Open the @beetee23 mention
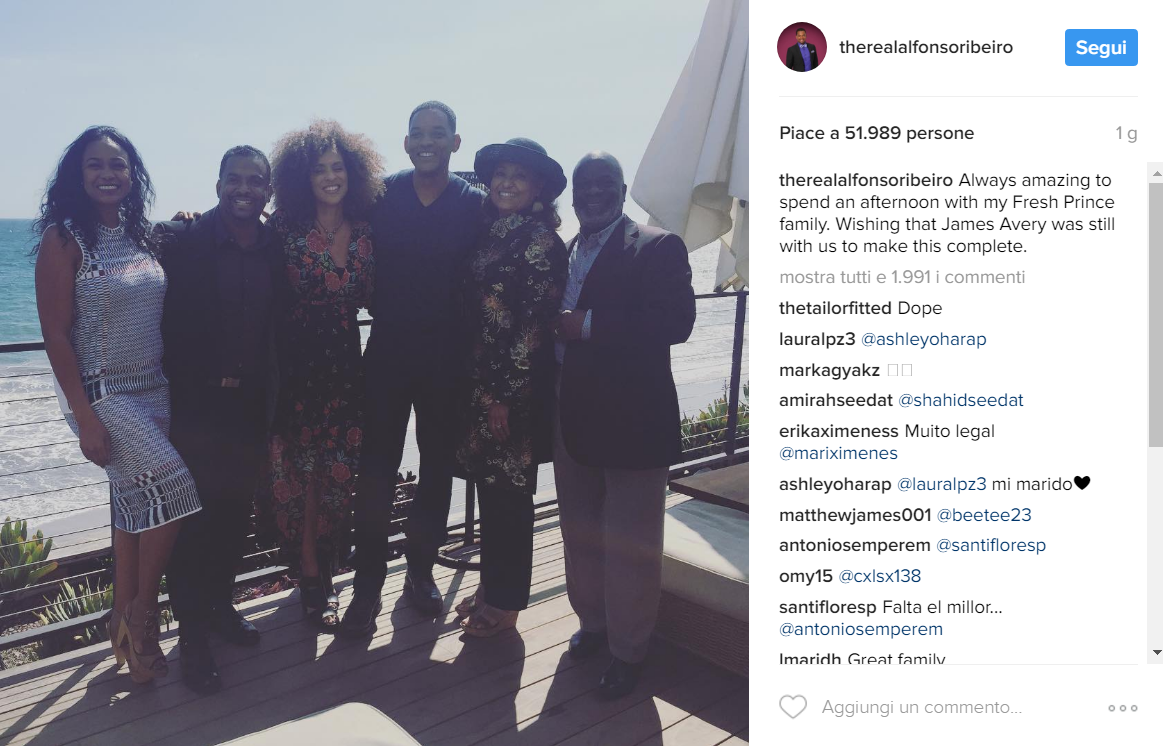The width and height of the screenshot is (1163, 746). tap(984, 515)
